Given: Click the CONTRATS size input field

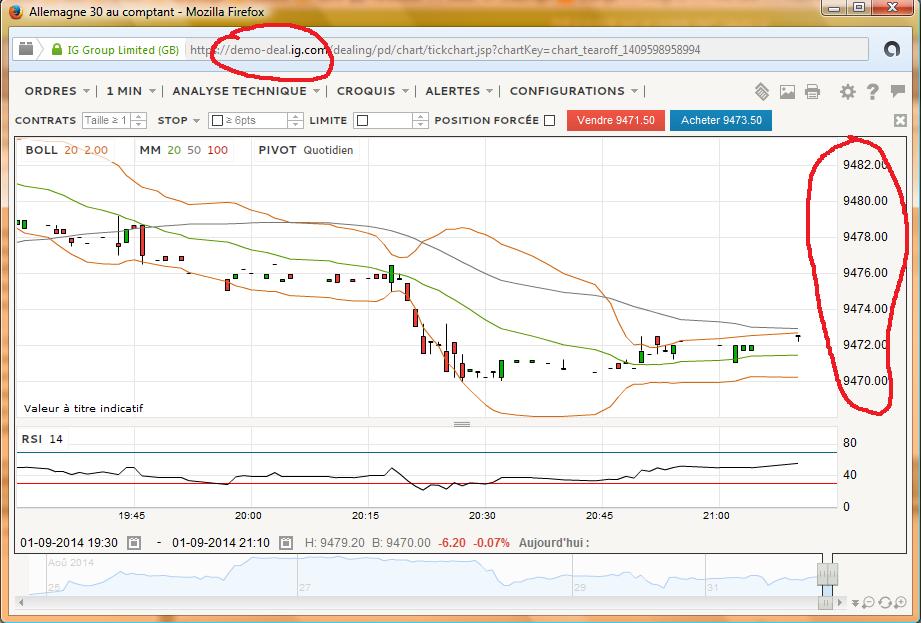Looking at the screenshot, I should point(107,120).
